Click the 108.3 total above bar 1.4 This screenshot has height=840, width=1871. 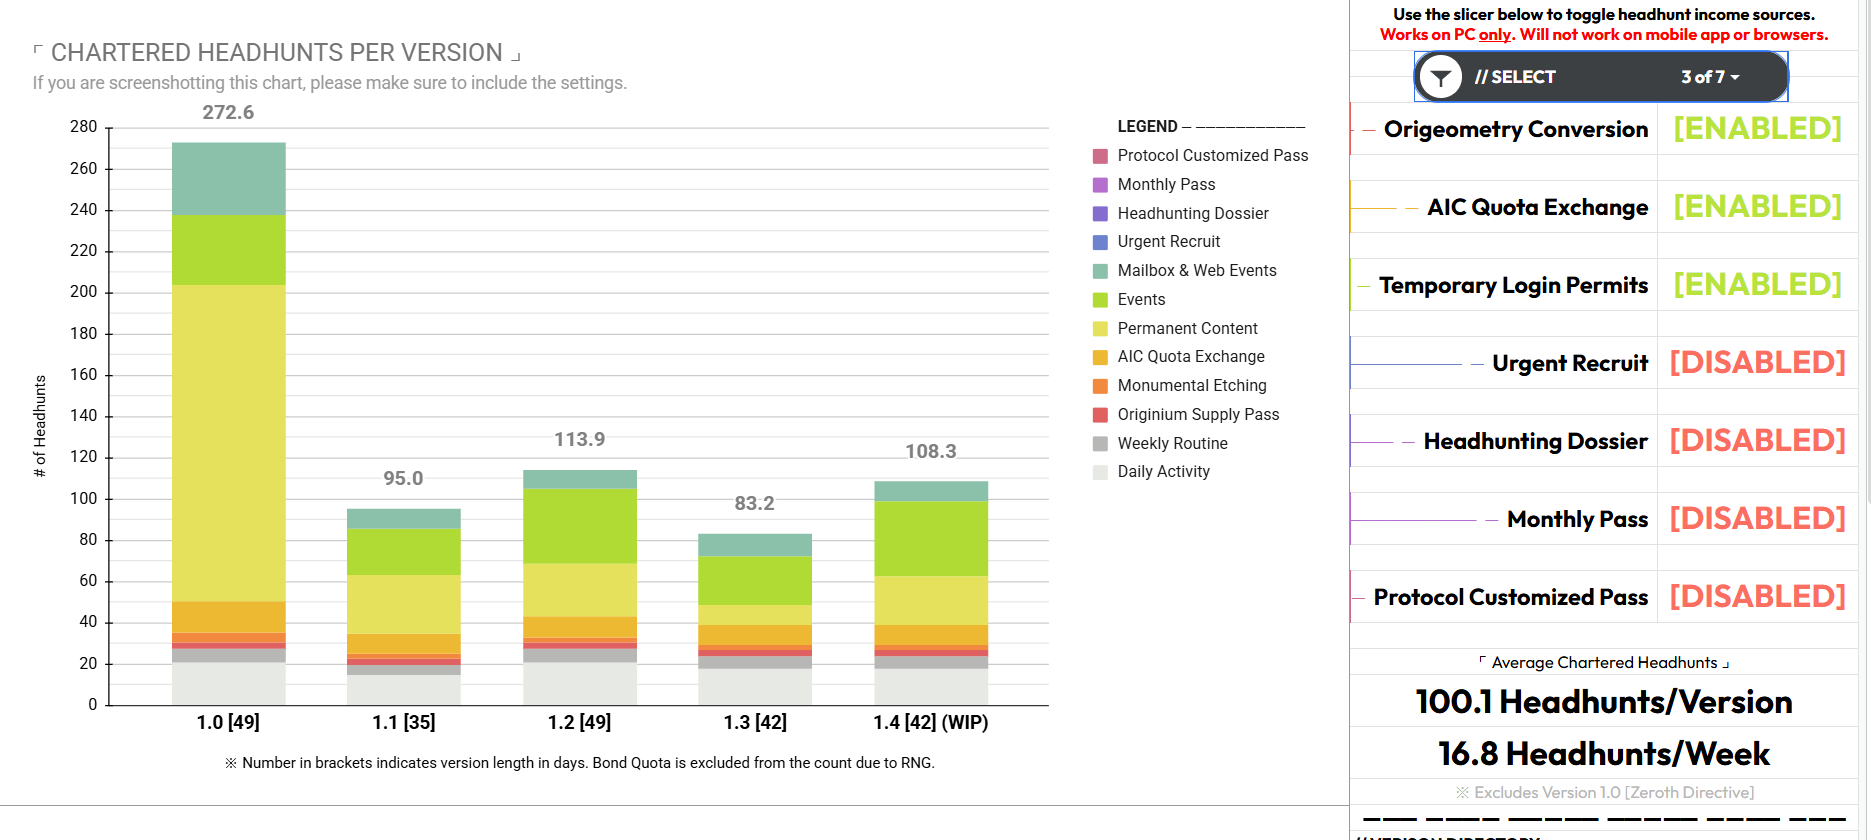point(931,451)
